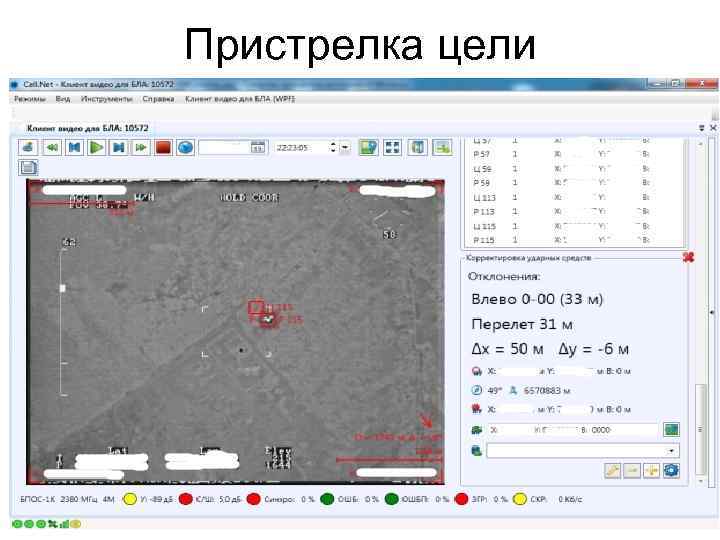Click the map marker toolbar icon
The height and width of the screenshot is (540, 720).
point(368,147)
